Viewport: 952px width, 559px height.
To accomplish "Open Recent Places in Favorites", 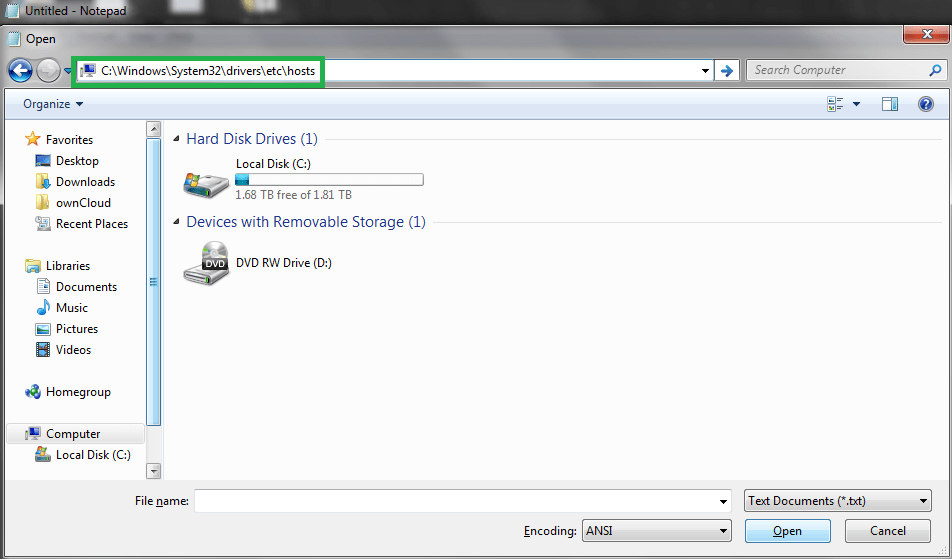I will pyautogui.click(x=92, y=224).
